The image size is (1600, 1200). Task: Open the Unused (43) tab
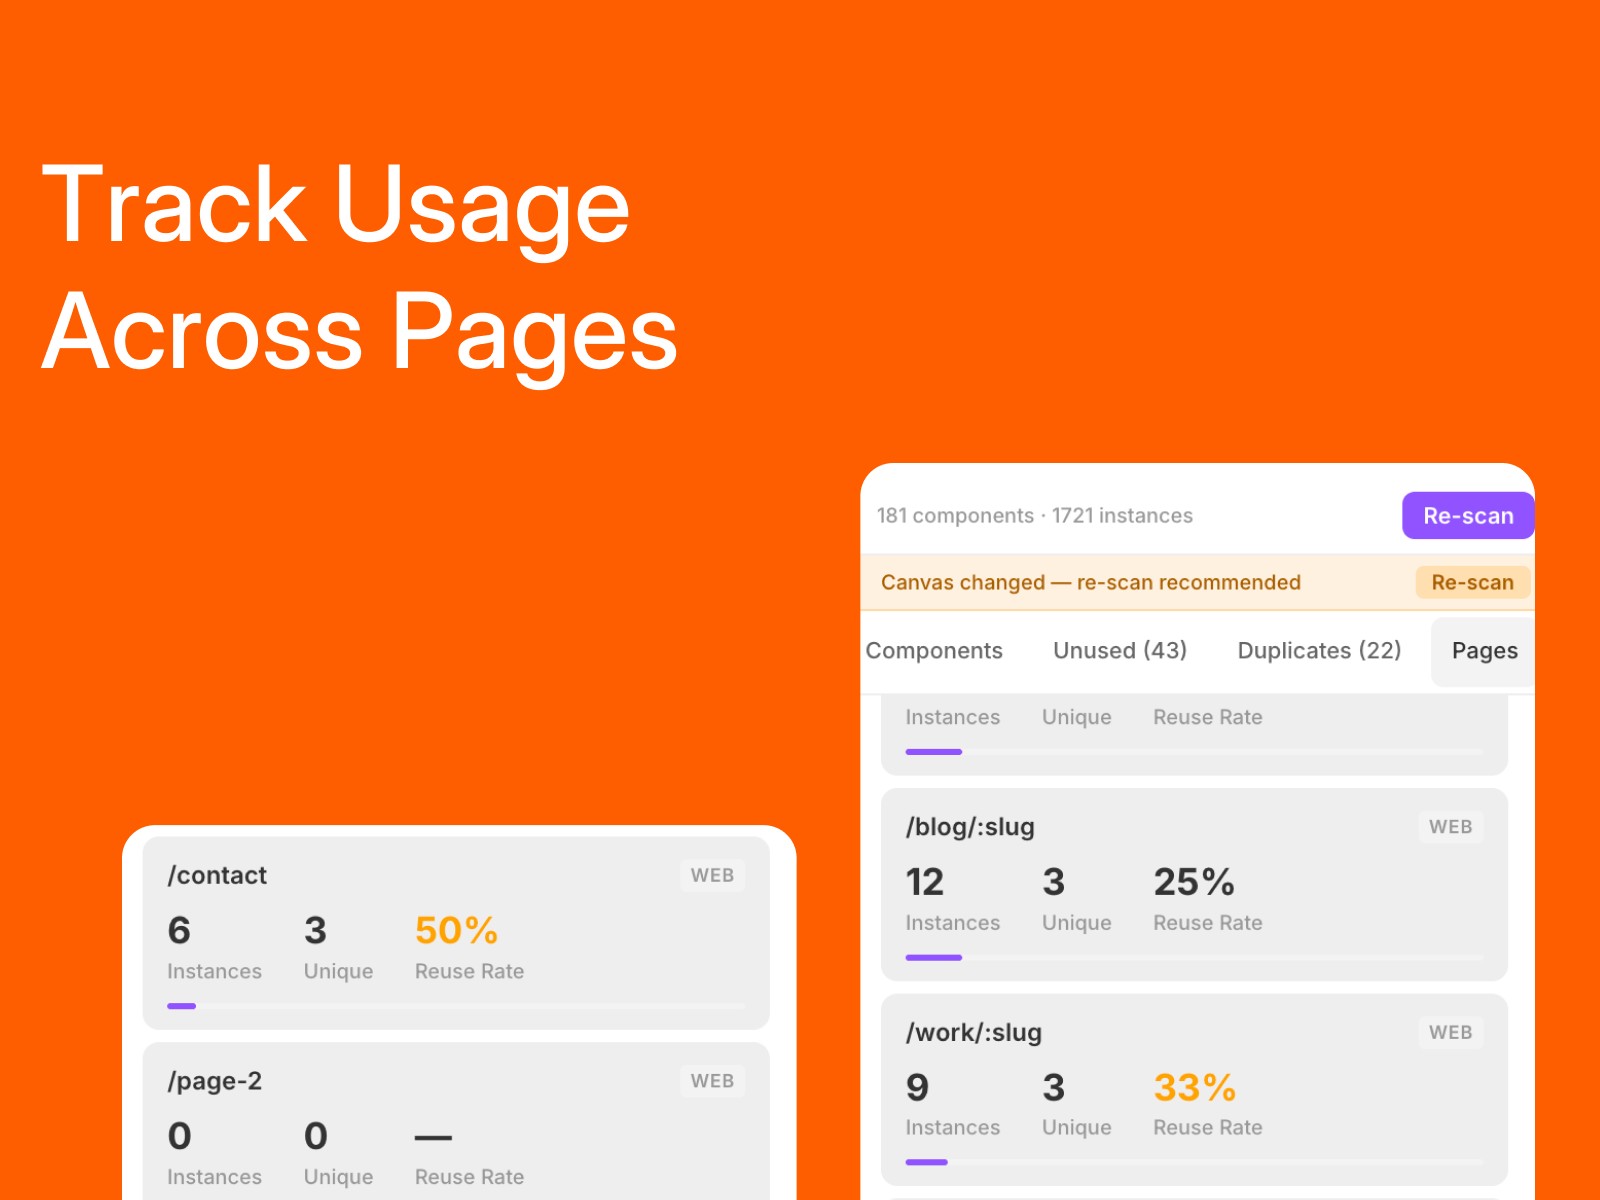[1119, 650]
